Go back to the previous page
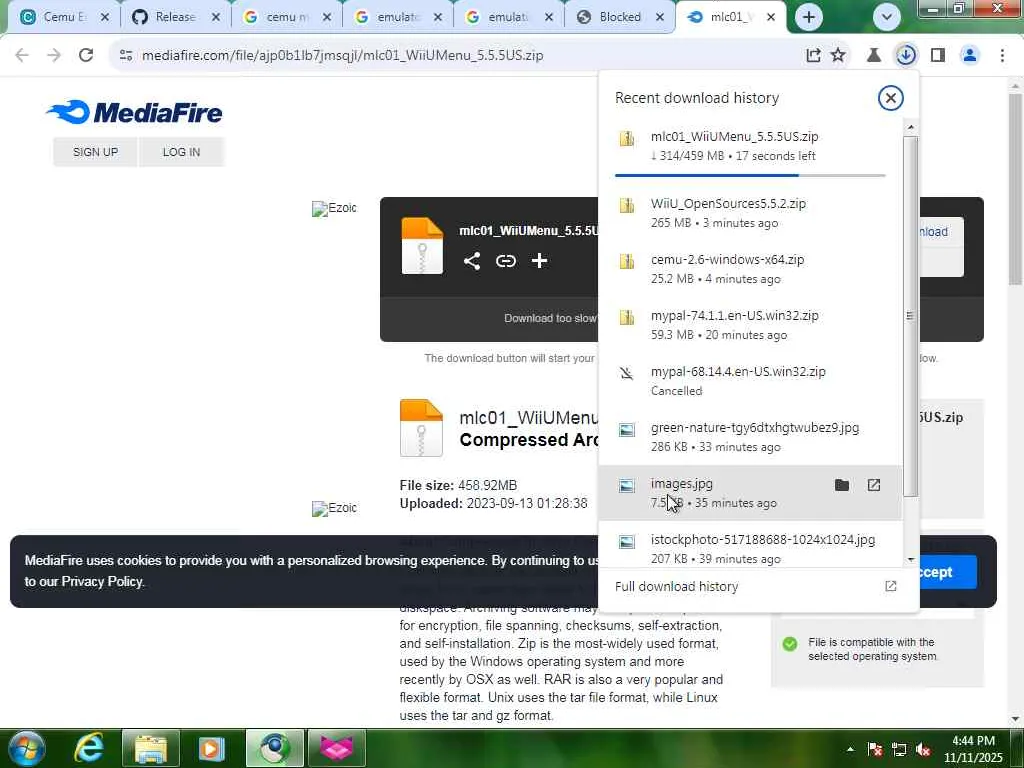This screenshot has height=768, width=1024. [x=22, y=55]
